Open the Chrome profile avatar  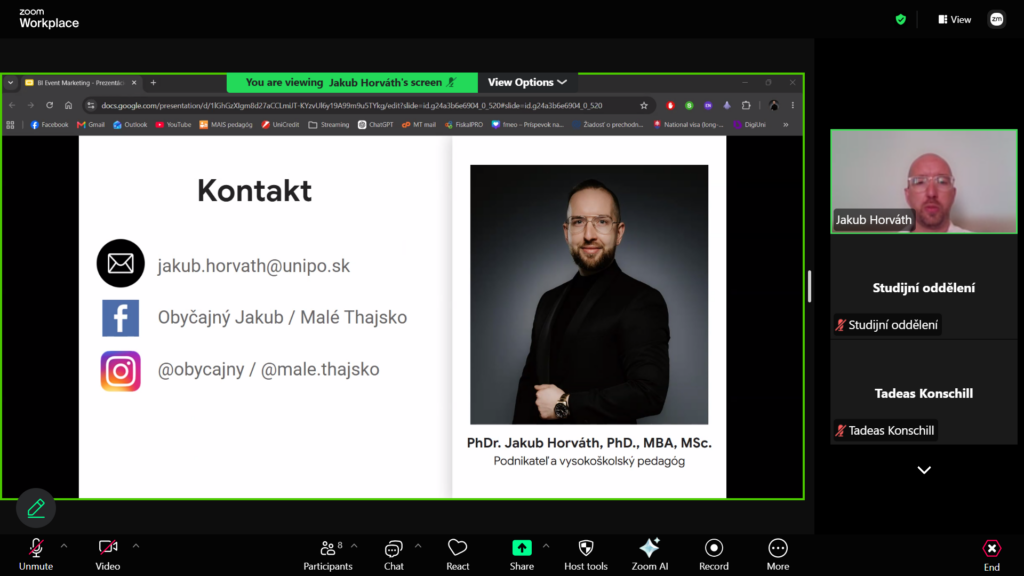pyautogui.click(x=774, y=105)
